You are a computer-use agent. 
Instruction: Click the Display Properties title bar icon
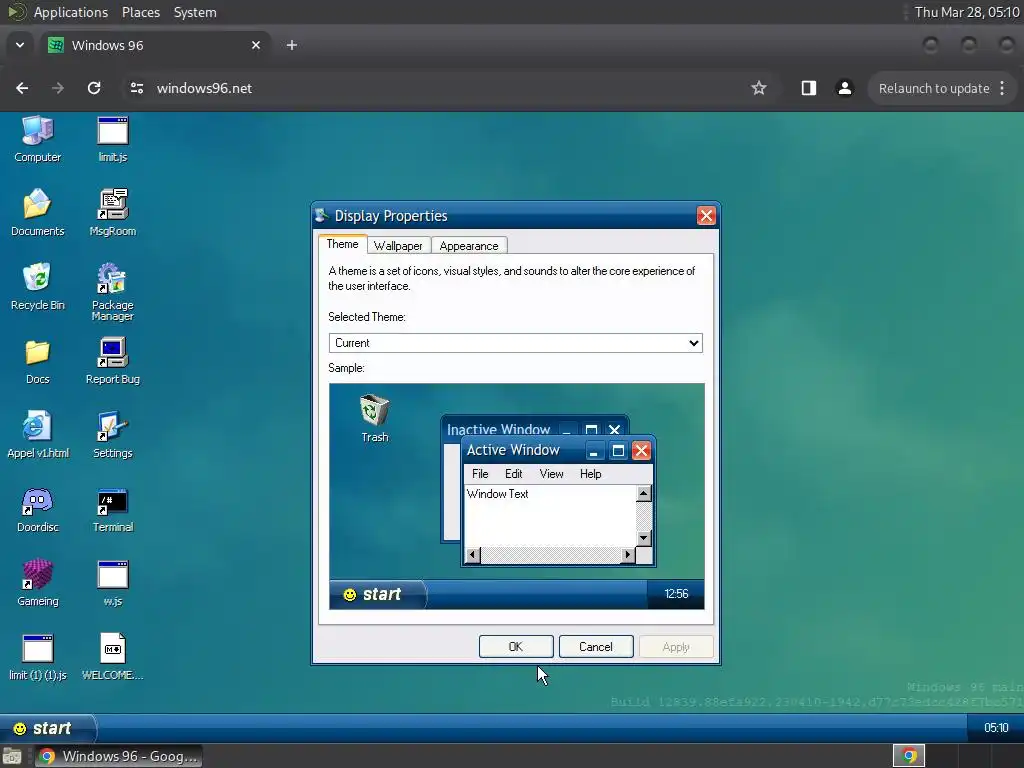(321, 215)
